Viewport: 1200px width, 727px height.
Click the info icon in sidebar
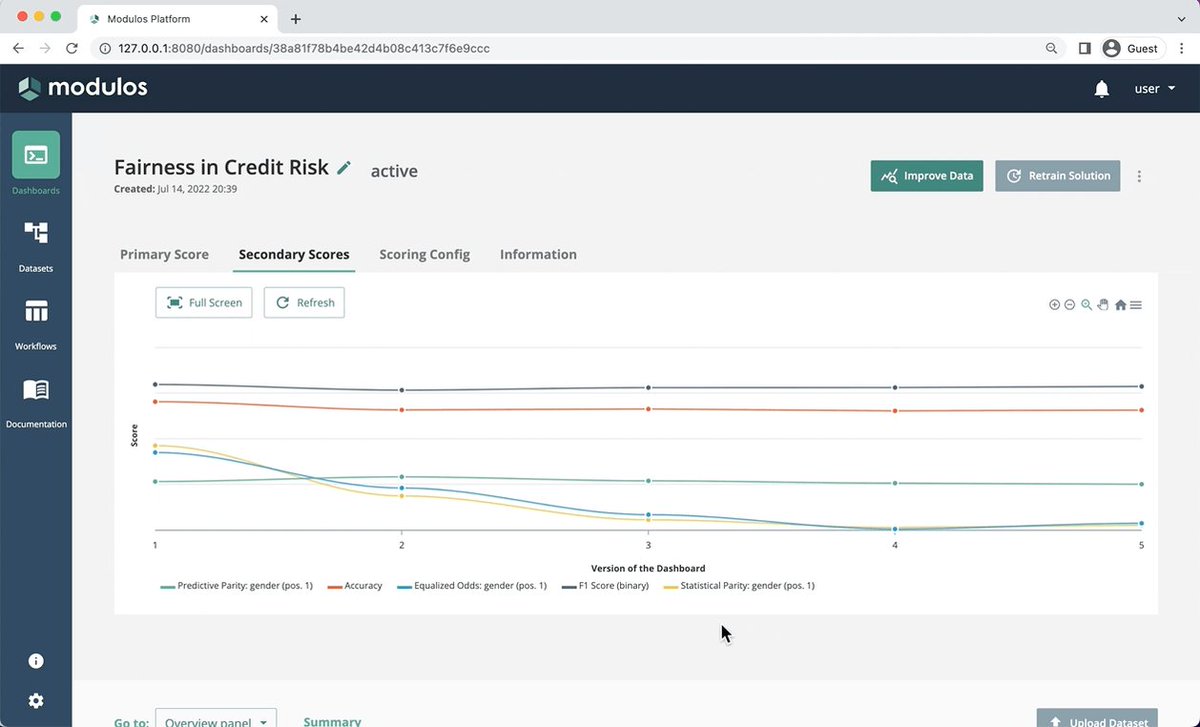tap(36, 661)
